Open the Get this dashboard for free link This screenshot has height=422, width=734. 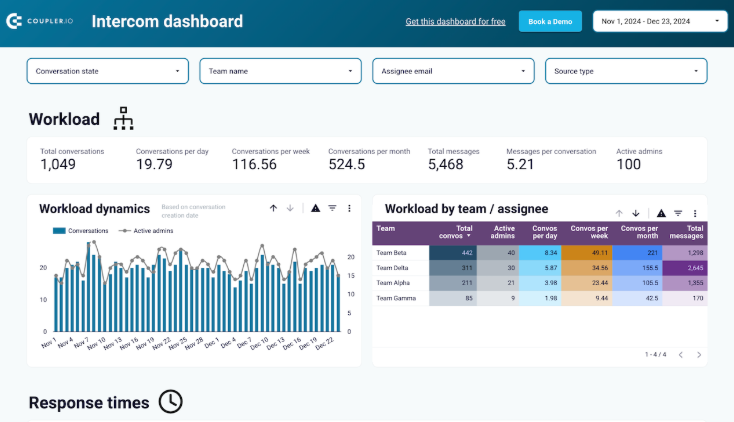pos(455,21)
